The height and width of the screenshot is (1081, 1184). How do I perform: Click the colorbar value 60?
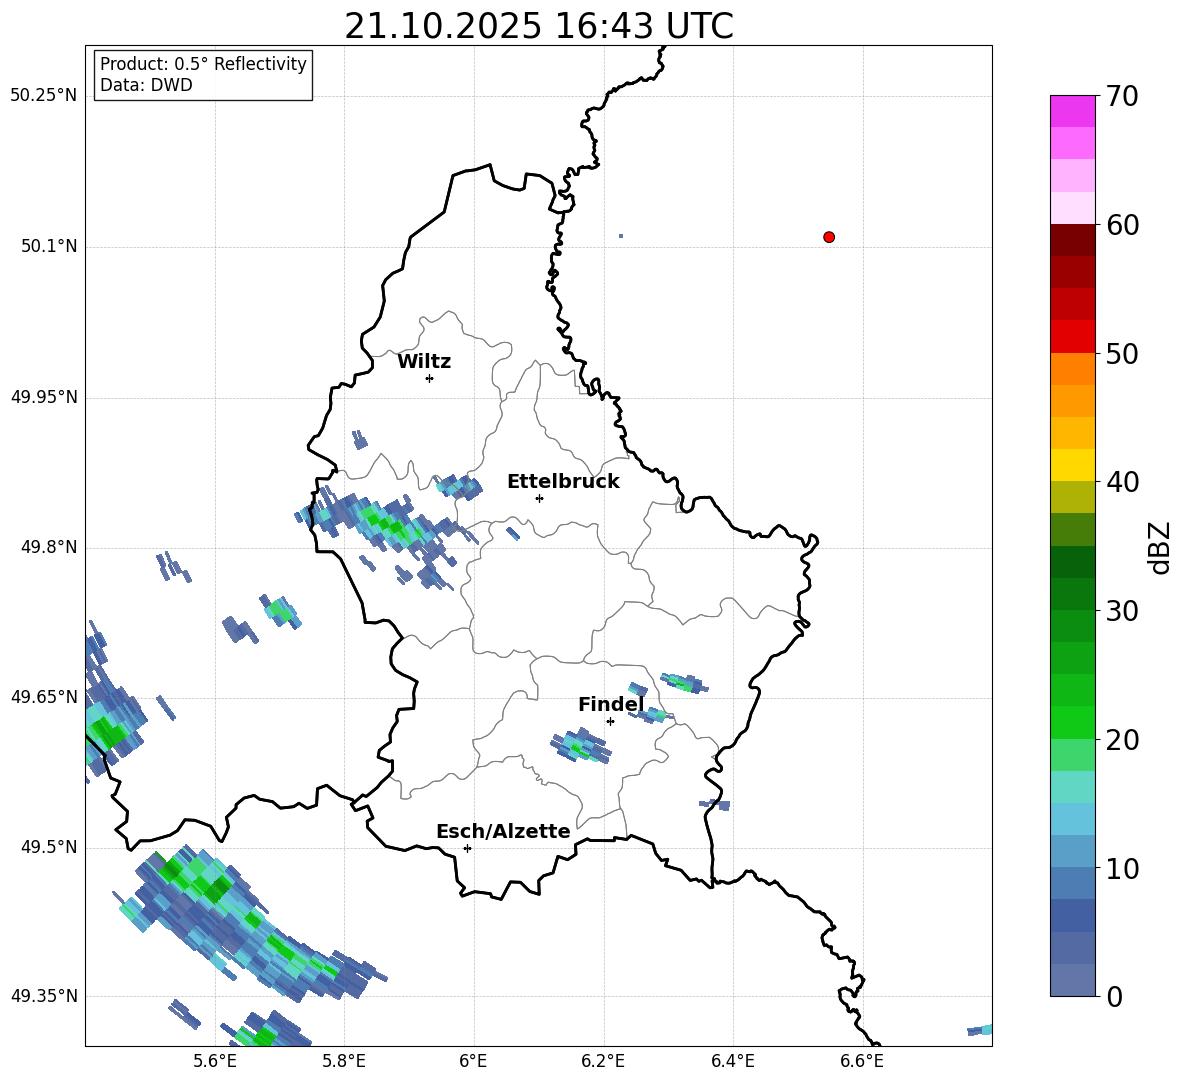point(1122,225)
